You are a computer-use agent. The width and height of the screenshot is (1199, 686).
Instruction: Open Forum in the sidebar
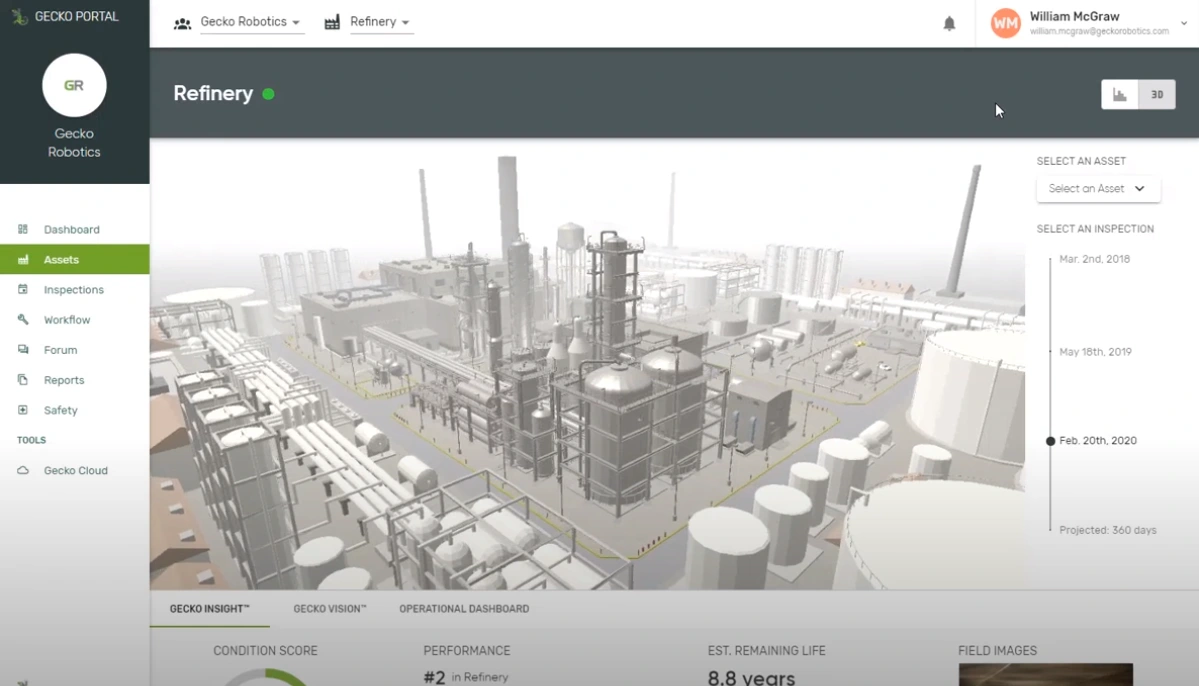pyautogui.click(x=60, y=350)
